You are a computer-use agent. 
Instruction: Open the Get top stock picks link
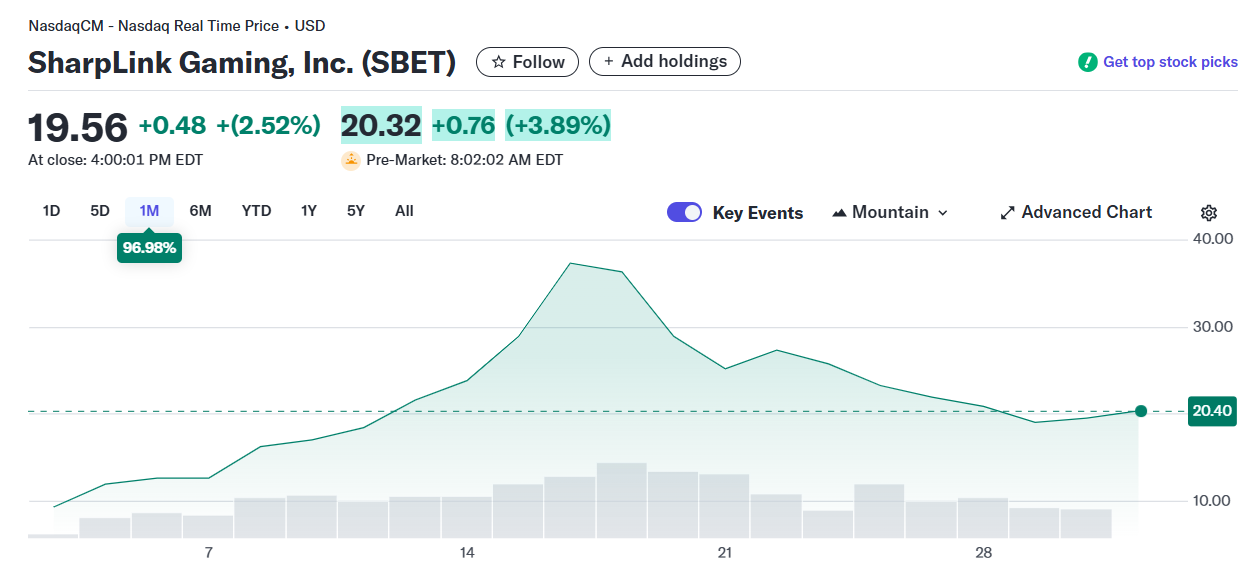tap(1158, 62)
